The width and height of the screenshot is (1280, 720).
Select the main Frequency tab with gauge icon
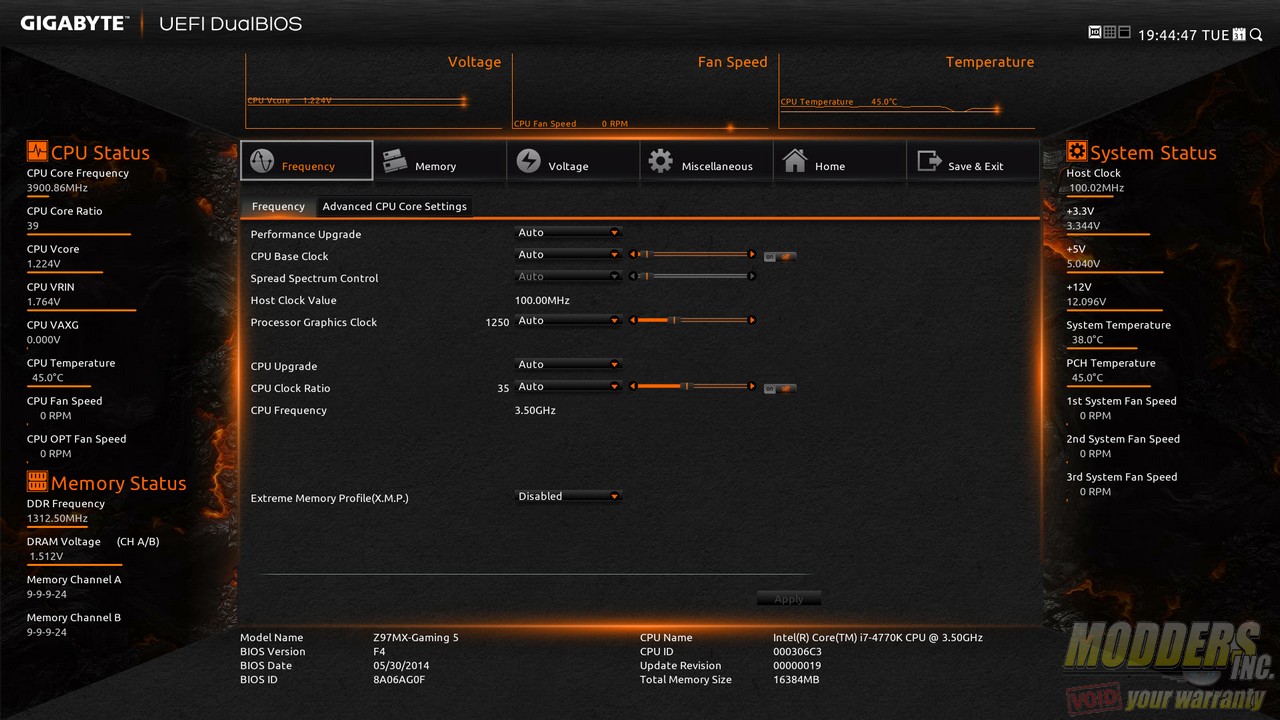pyautogui.click(x=307, y=161)
